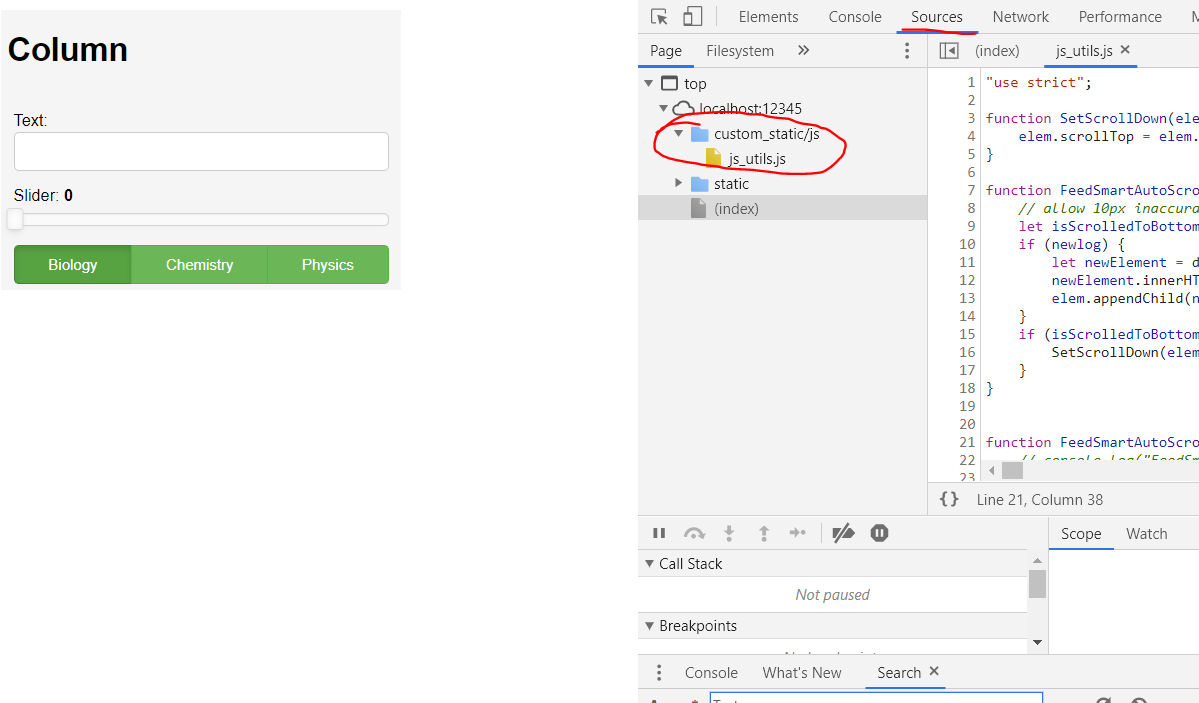Click the step out of current function icon

(x=764, y=532)
